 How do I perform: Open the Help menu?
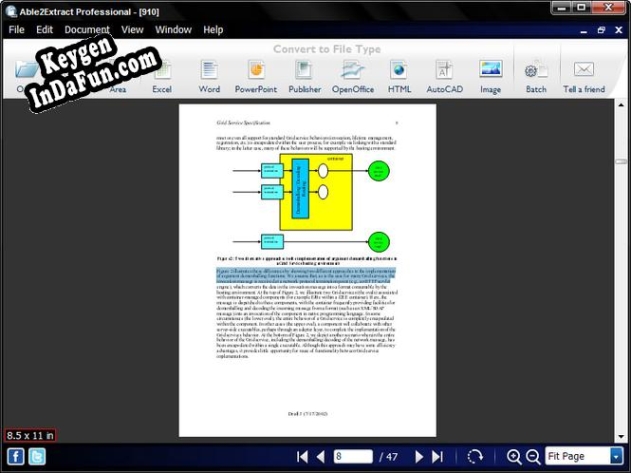[213, 30]
